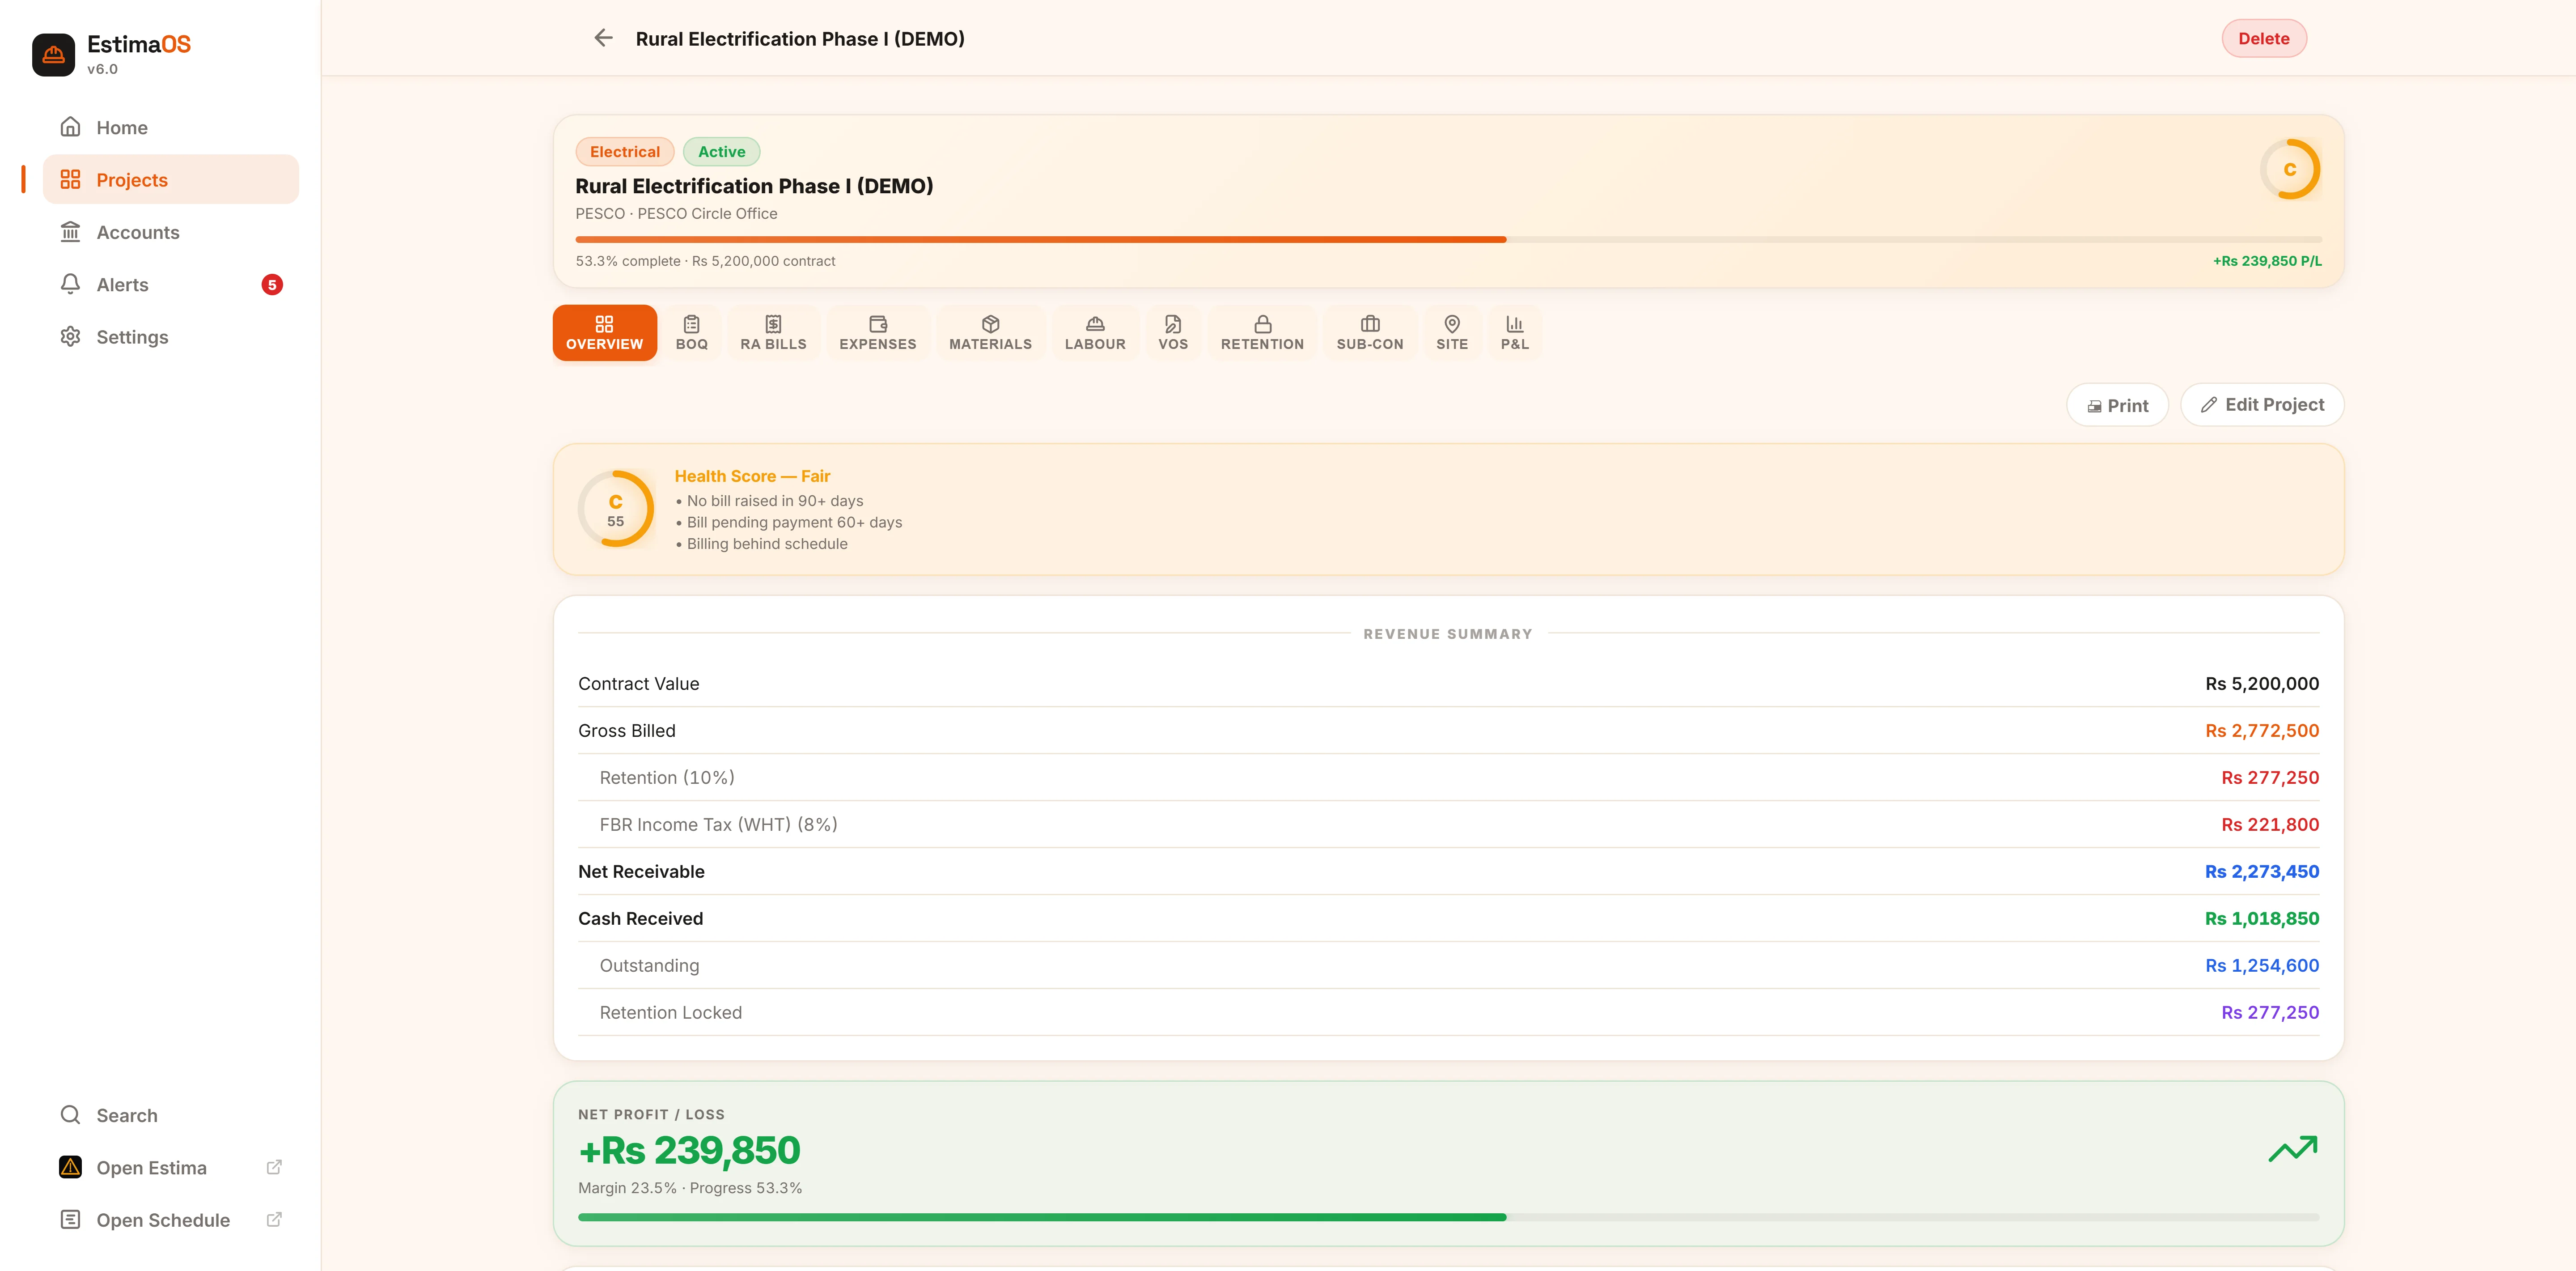Click the Search magnifier icon
2576x1271 pixels.
click(70, 1115)
